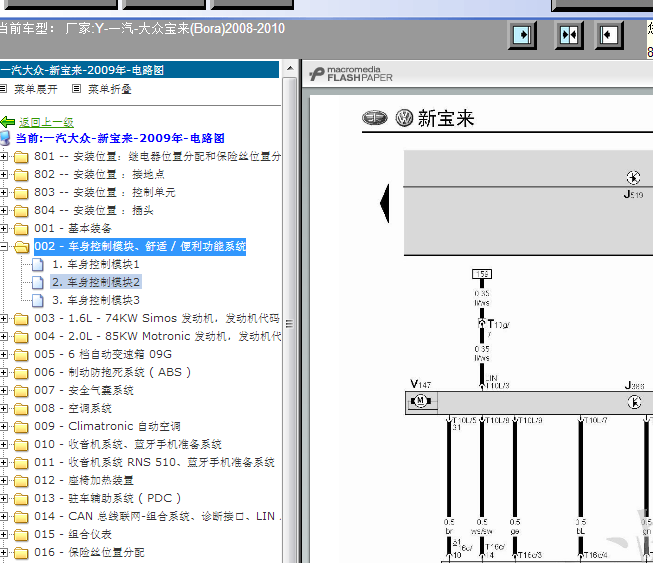Click folder icon of 016 保险丝
The image size is (653, 563).
coord(21,553)
